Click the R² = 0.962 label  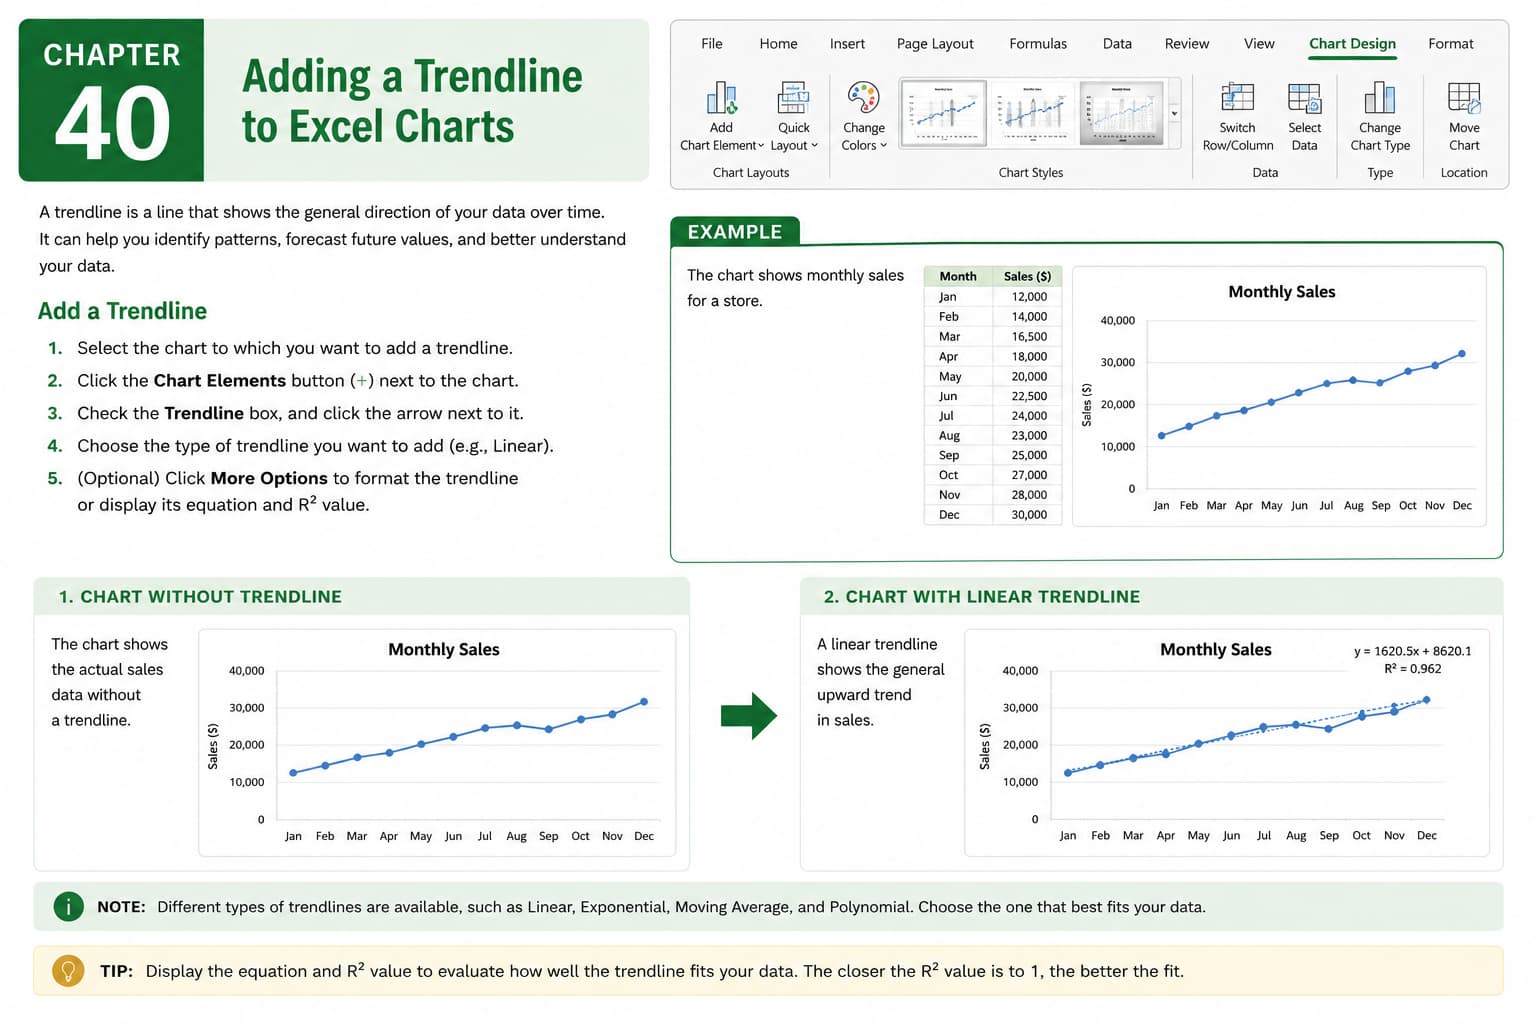(x=1412, y=669)
